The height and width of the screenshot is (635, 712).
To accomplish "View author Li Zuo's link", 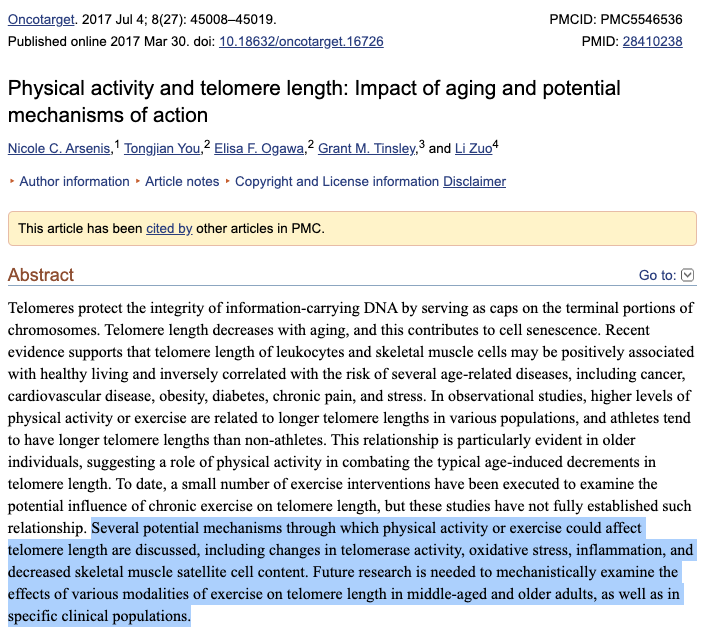I will 473,149.
